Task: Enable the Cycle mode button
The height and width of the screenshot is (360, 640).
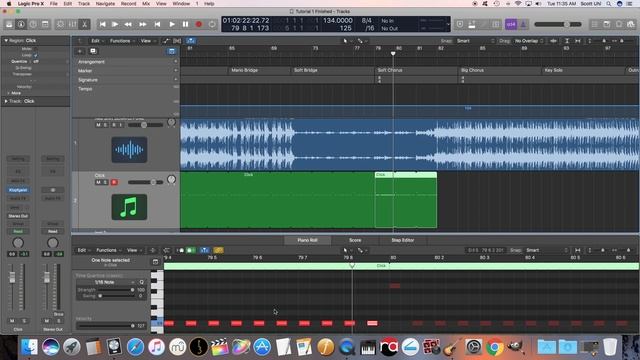Action: tap(212, 24)
